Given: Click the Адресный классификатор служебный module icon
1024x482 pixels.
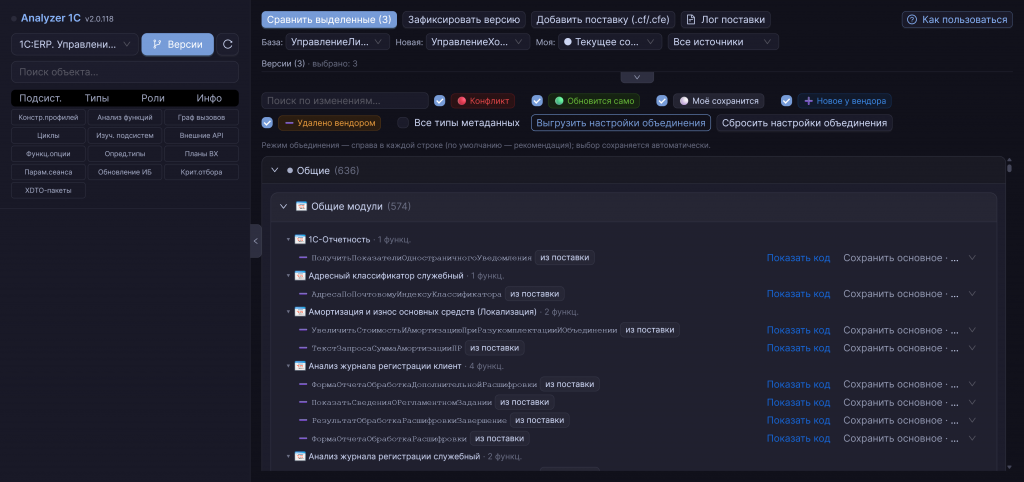Looking at the screenshot, I should pyautogui.click(x=300, y=276).
